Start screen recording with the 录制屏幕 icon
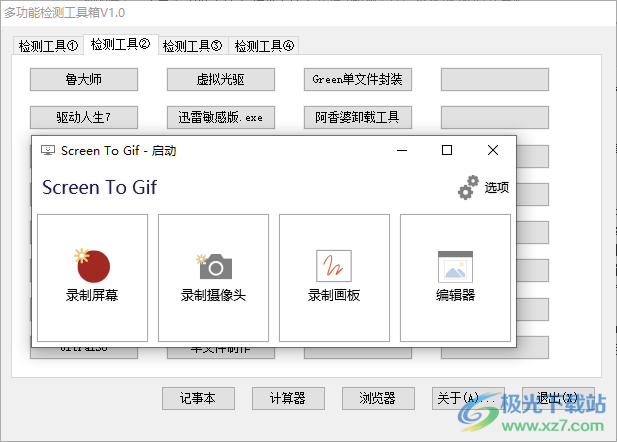This screenshot has width=617, height=442. pyautogui.click(x=92, y=278)
